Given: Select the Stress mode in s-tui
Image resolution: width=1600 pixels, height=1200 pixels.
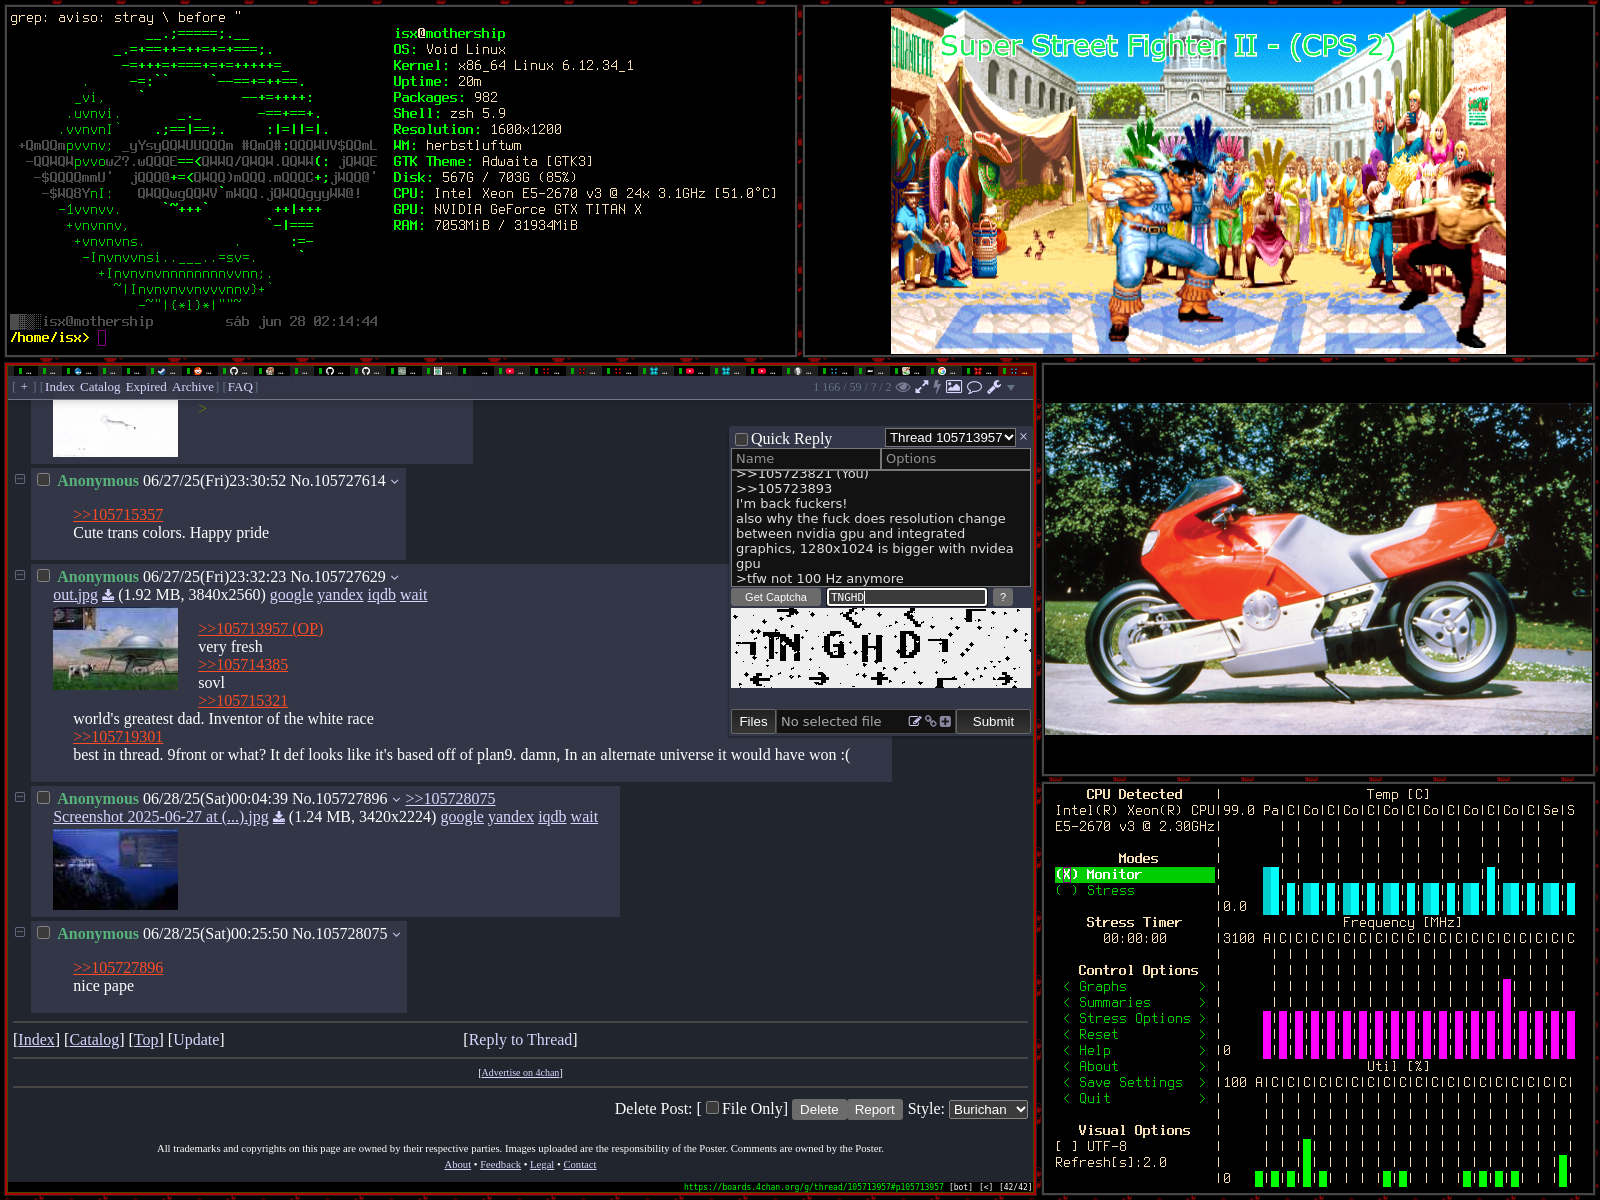Looking at the screenshot, I should tap(1135, 891).
